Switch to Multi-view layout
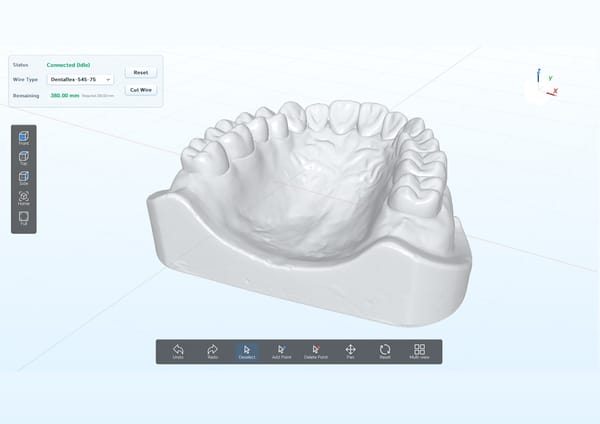Image resolution: width=600 pixels, height=424 pixels. (x=419, y=352)
